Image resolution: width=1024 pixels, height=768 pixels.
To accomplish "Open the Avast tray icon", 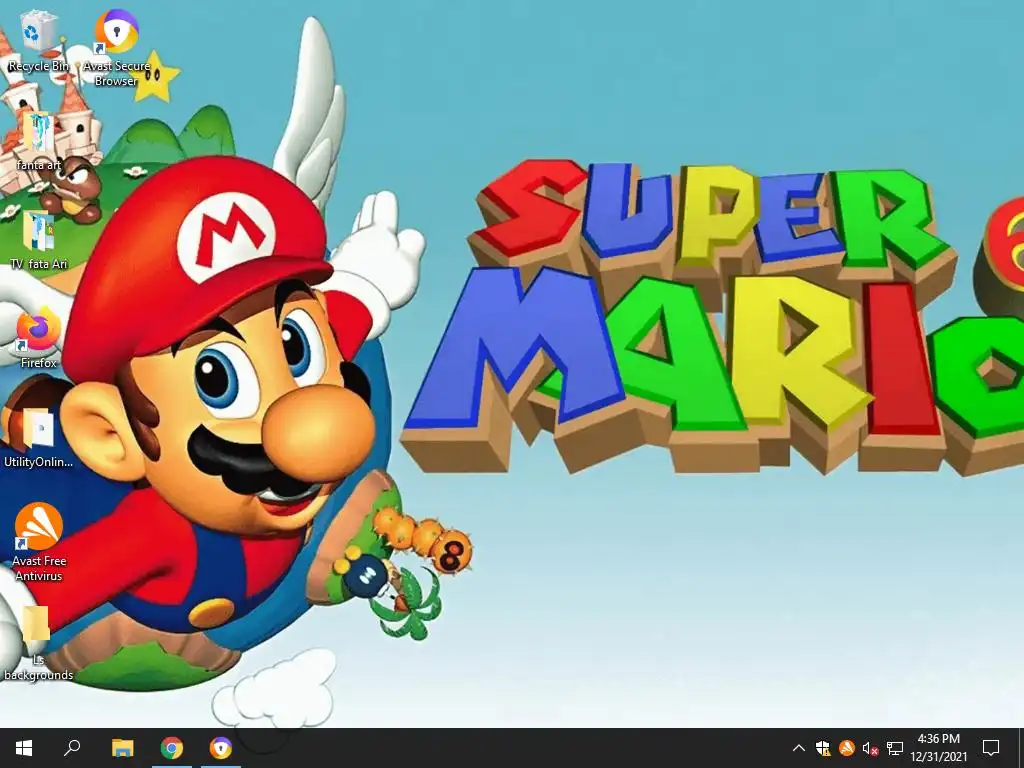I will [x=847, y=748].
